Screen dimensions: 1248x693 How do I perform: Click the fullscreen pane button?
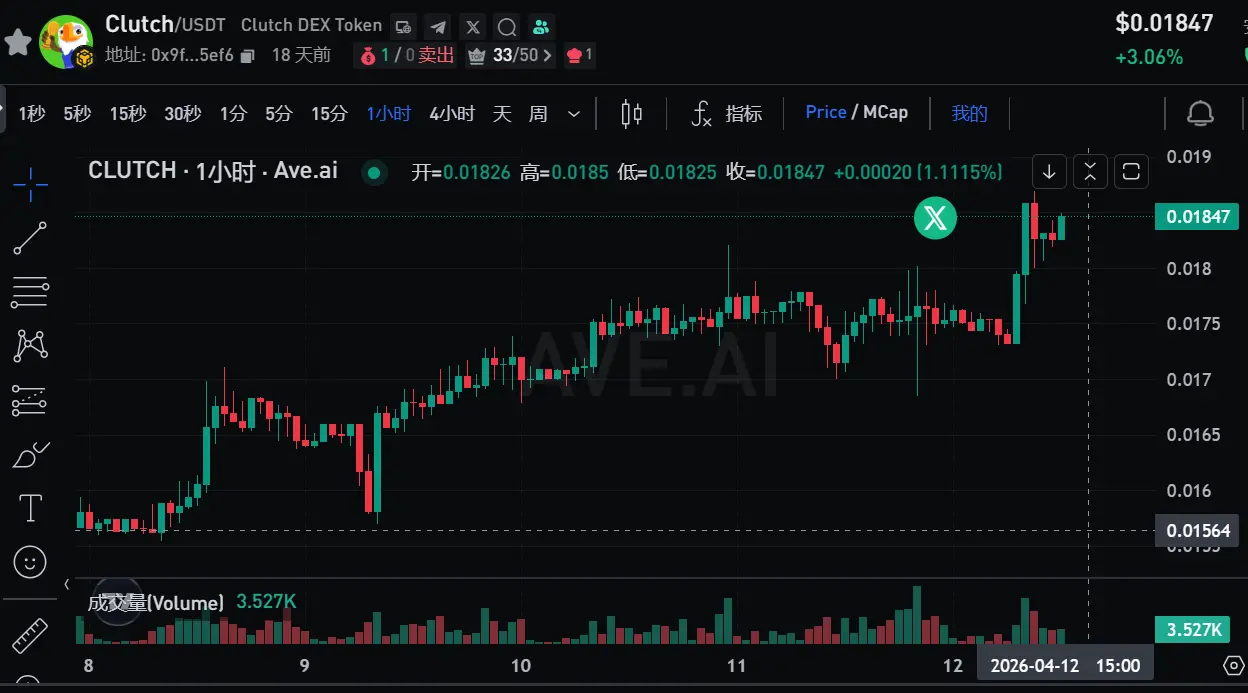point(1131,172)
